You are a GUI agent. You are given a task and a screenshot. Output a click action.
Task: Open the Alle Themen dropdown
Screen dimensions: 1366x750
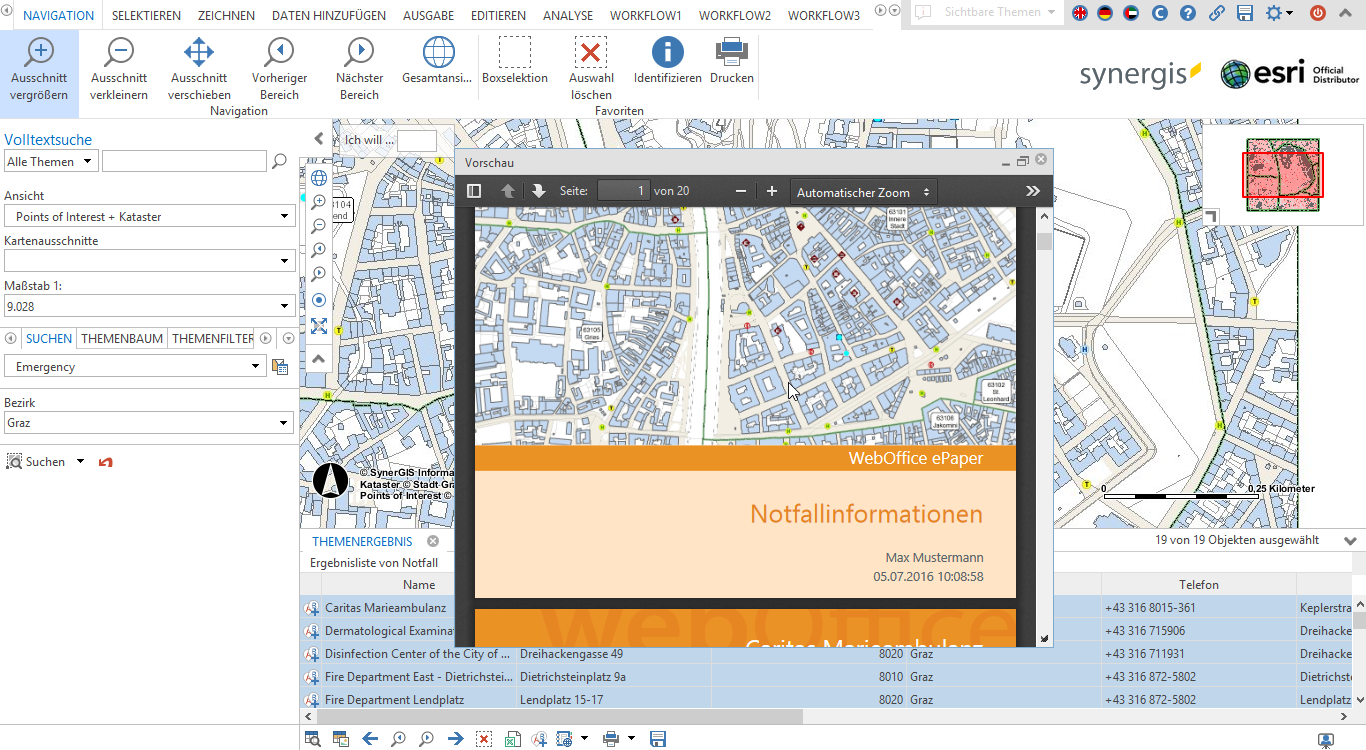click(x=50, y=160)
